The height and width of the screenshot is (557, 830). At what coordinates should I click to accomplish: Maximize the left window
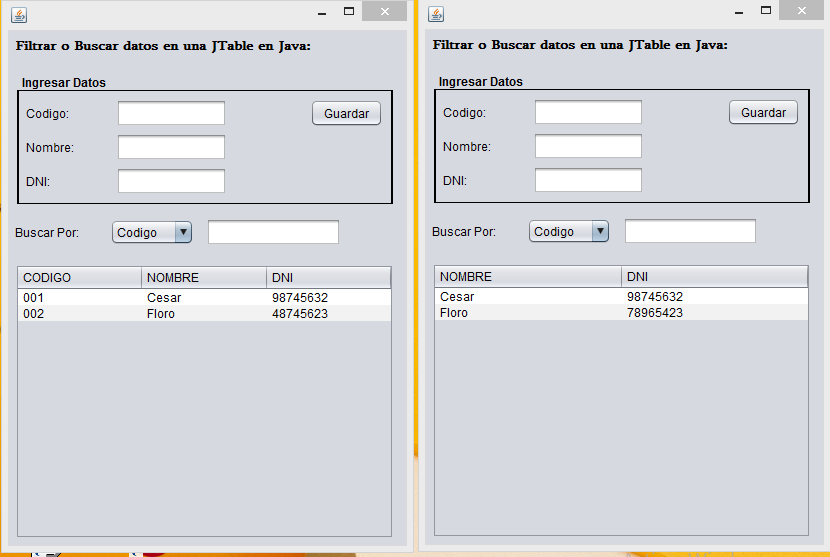[x=349, y=11]
